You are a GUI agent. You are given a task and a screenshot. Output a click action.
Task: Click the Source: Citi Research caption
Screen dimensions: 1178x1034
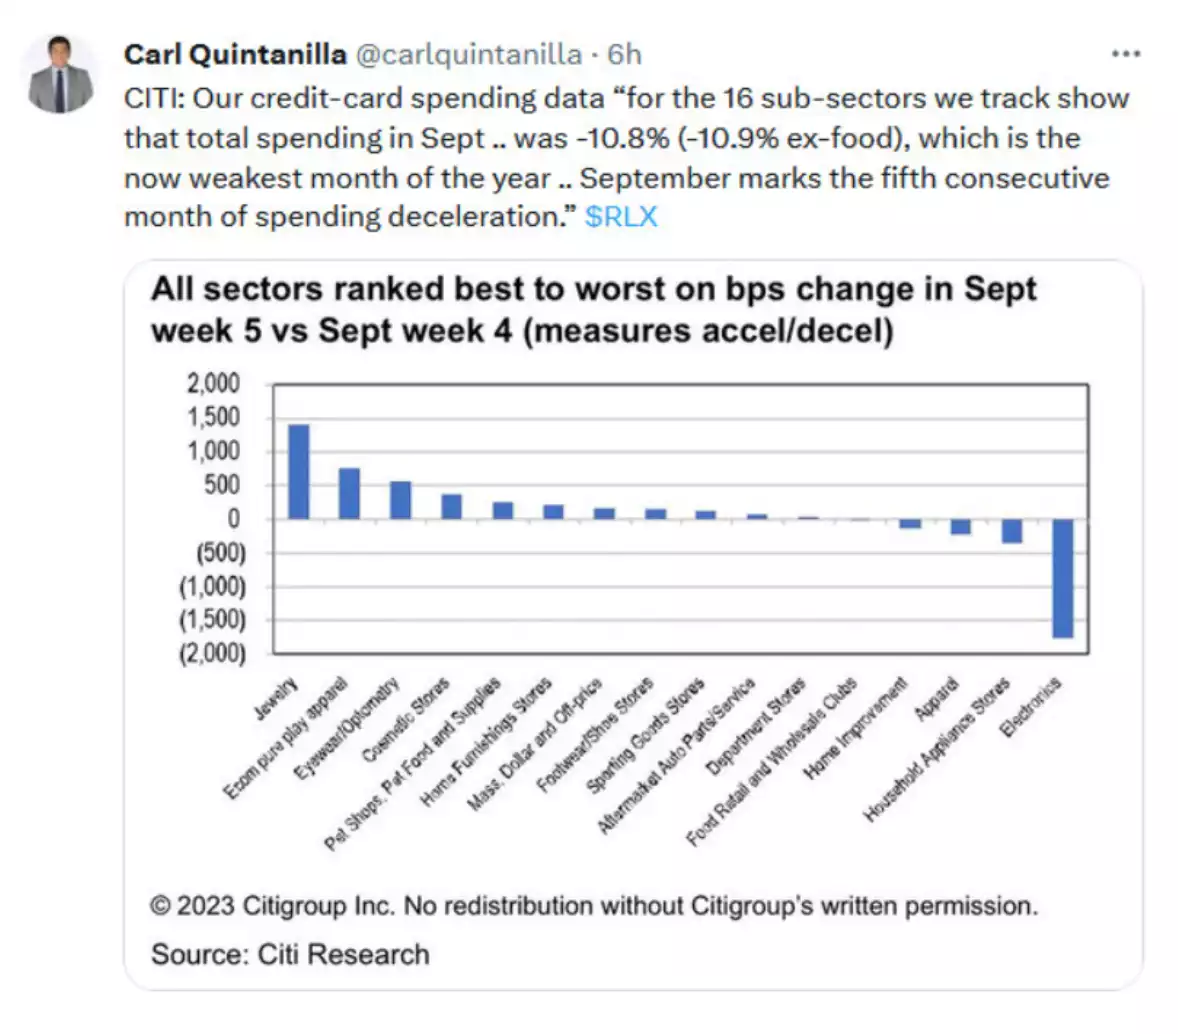[290, 954]
